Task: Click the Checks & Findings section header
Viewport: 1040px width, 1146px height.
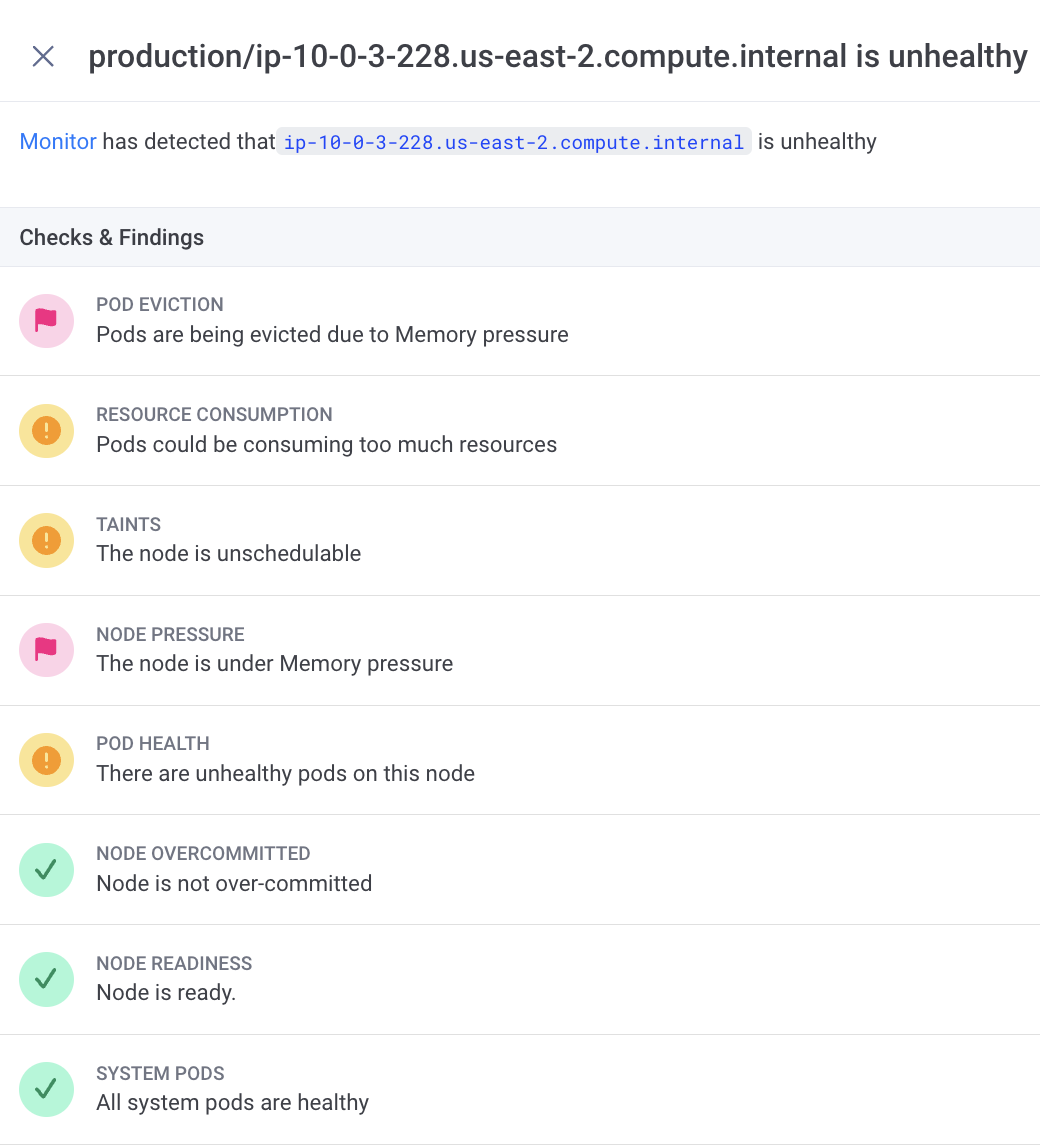Action: pos(112,238)
